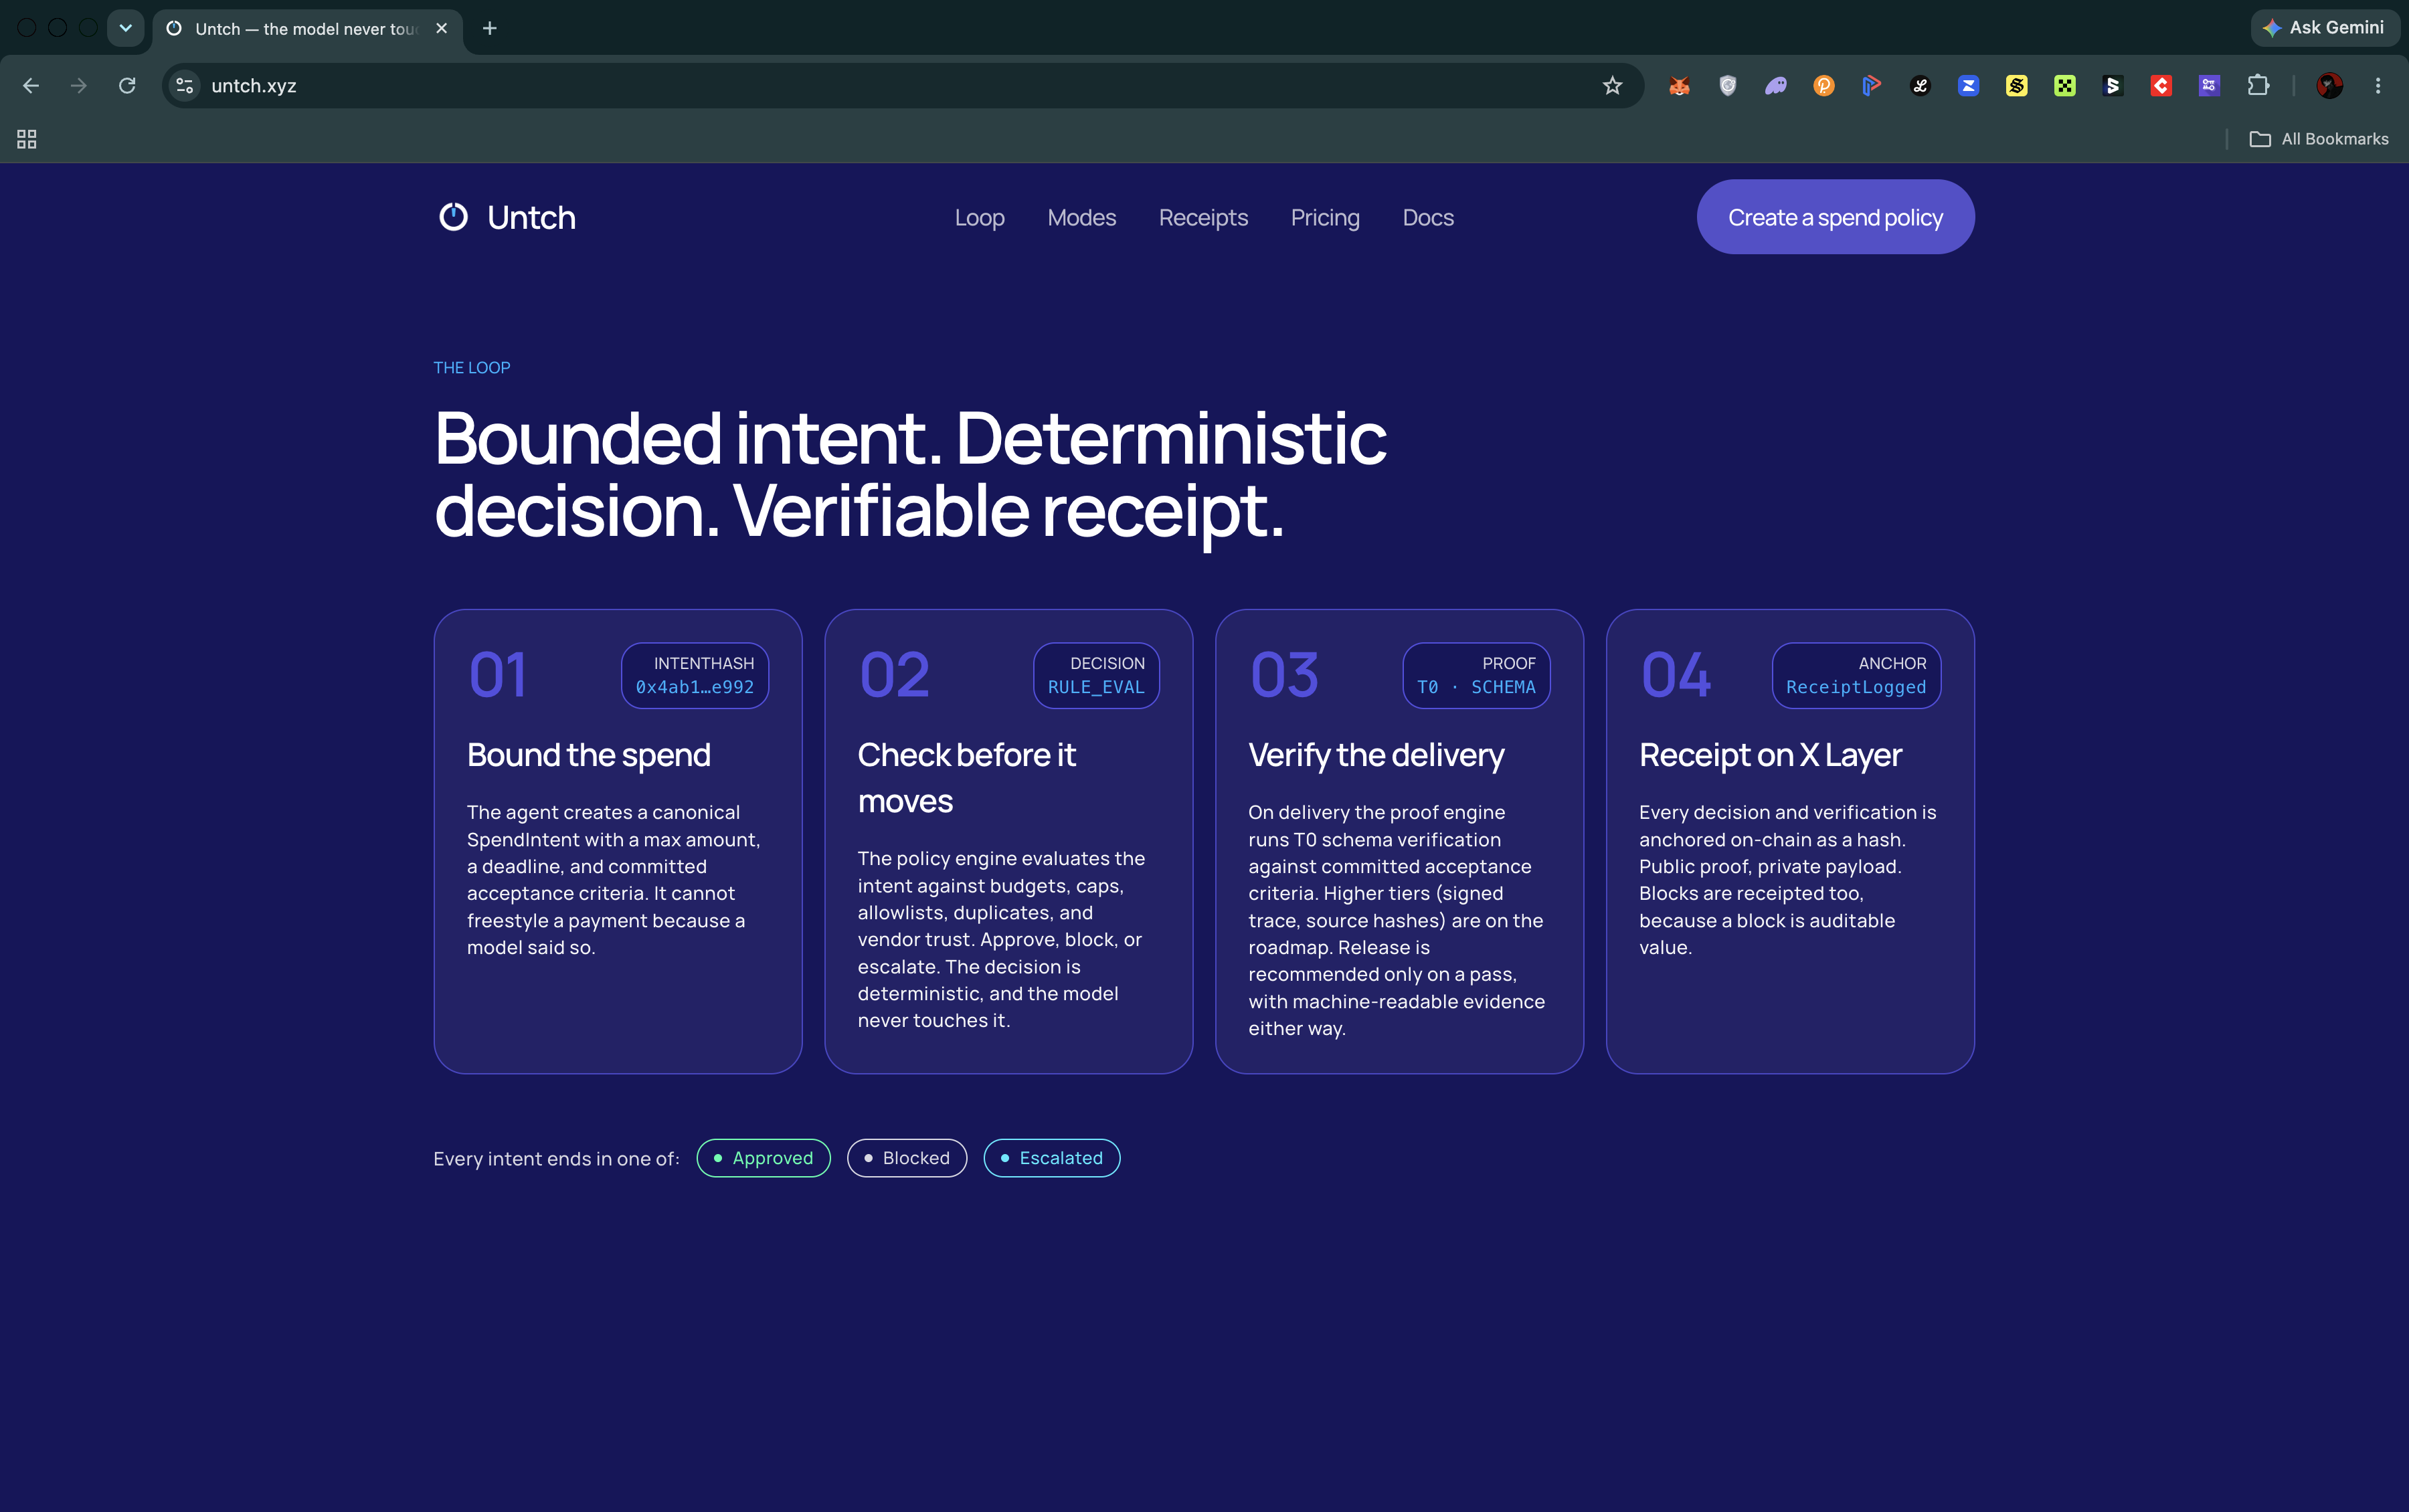Click the Create a spend policy button
Screen dimensions: 2409x1512
[1835, 217]
